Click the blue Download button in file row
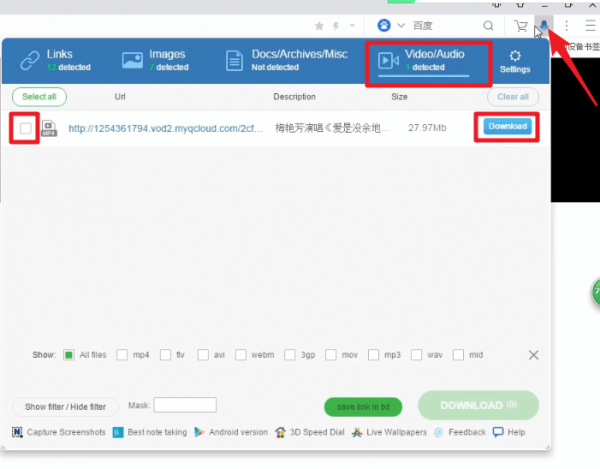This screenshot has width=600, height=469. (x=507, y=127)
